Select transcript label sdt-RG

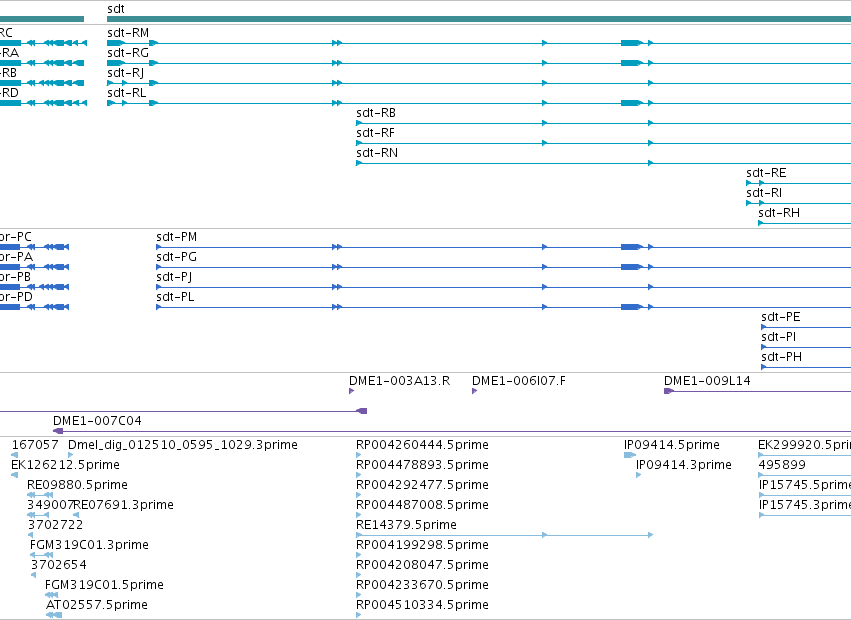pyautogui.click(x=128, y=53)
